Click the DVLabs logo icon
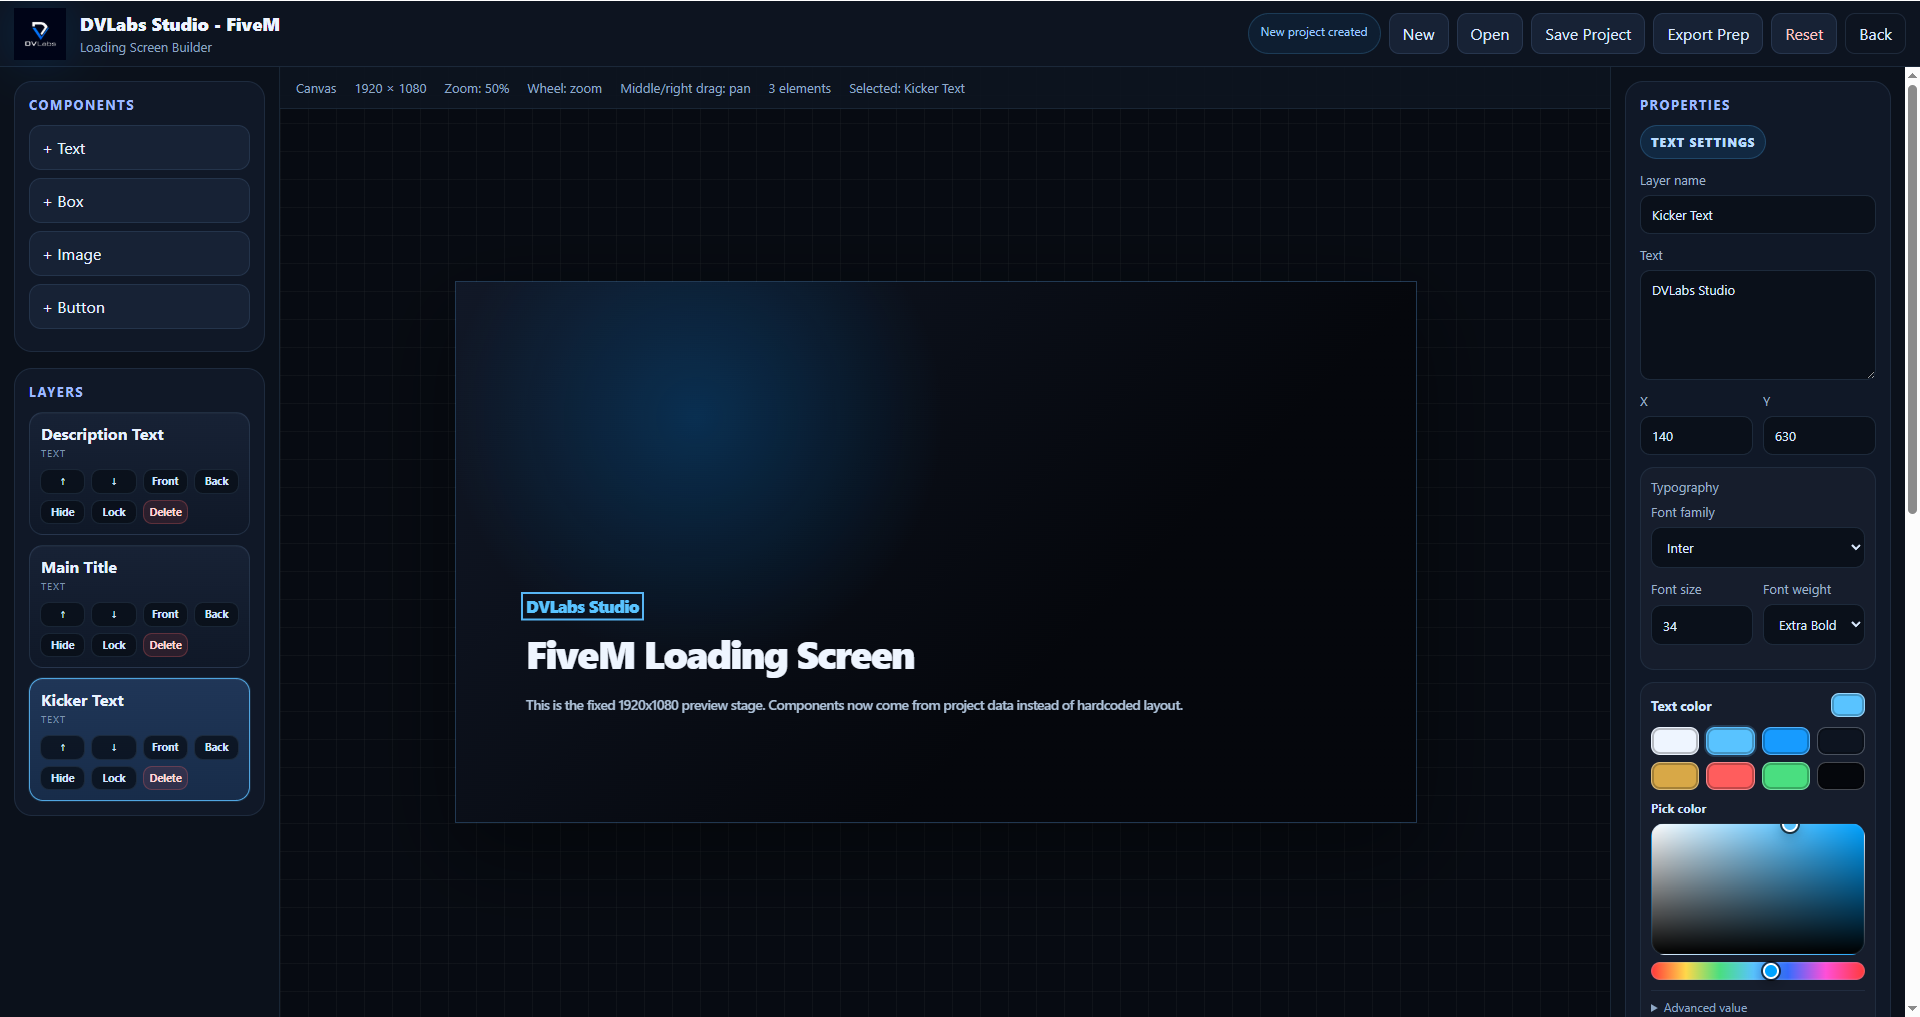The image size is (1920, 1017). (40, 34)
